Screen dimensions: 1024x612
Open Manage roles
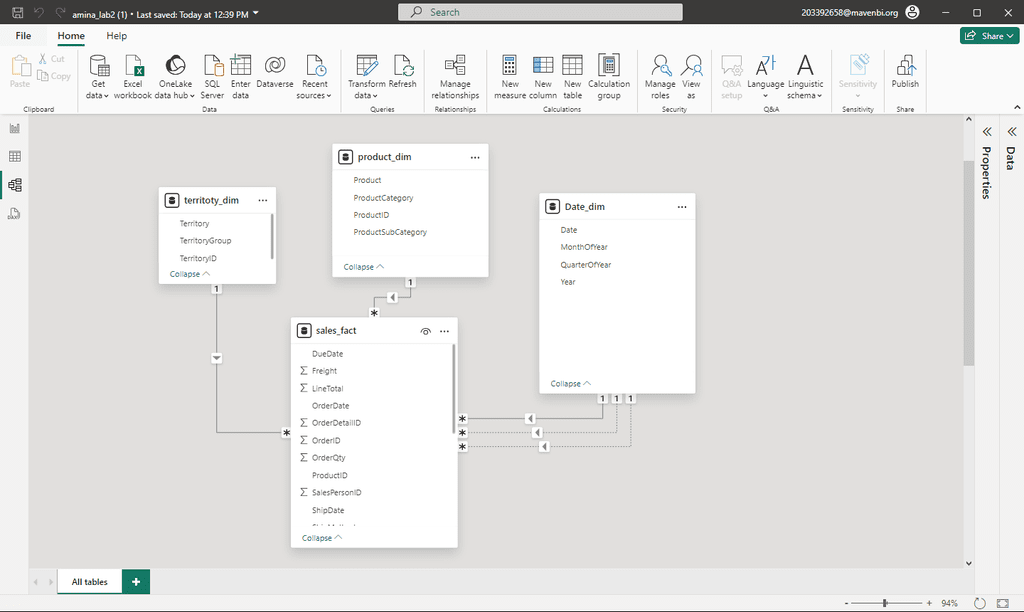pyautogui.click(x=660, y=77)
